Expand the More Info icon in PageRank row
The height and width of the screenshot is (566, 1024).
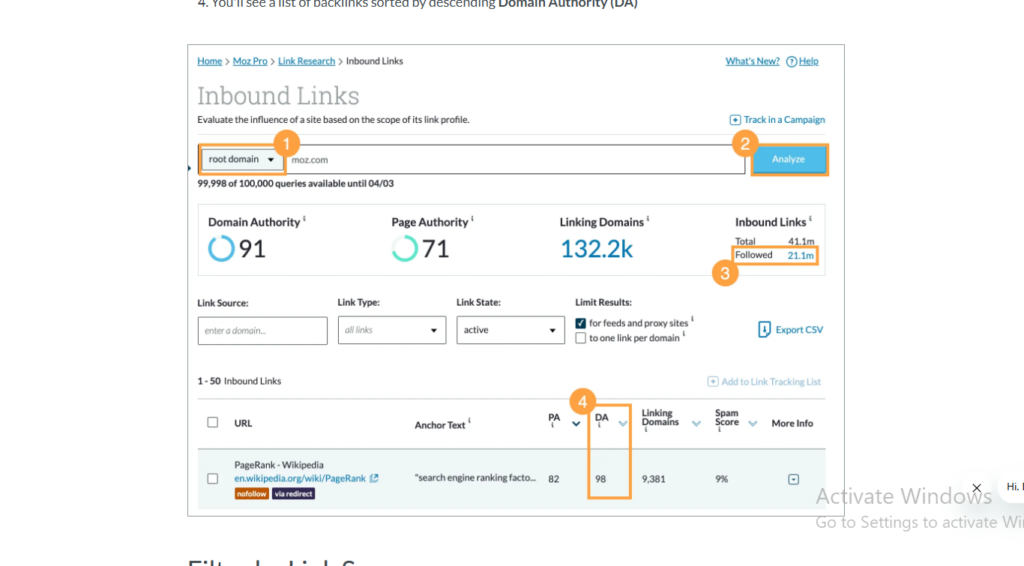point(793,479)
